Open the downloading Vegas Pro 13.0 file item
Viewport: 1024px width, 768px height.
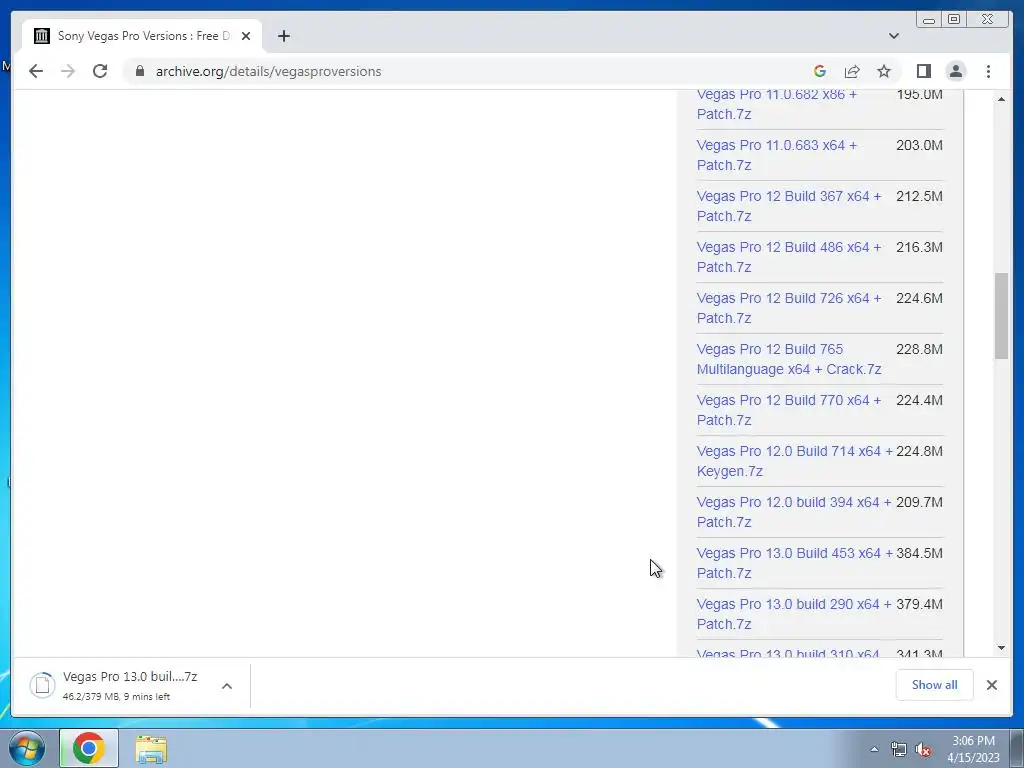[130, 685]
